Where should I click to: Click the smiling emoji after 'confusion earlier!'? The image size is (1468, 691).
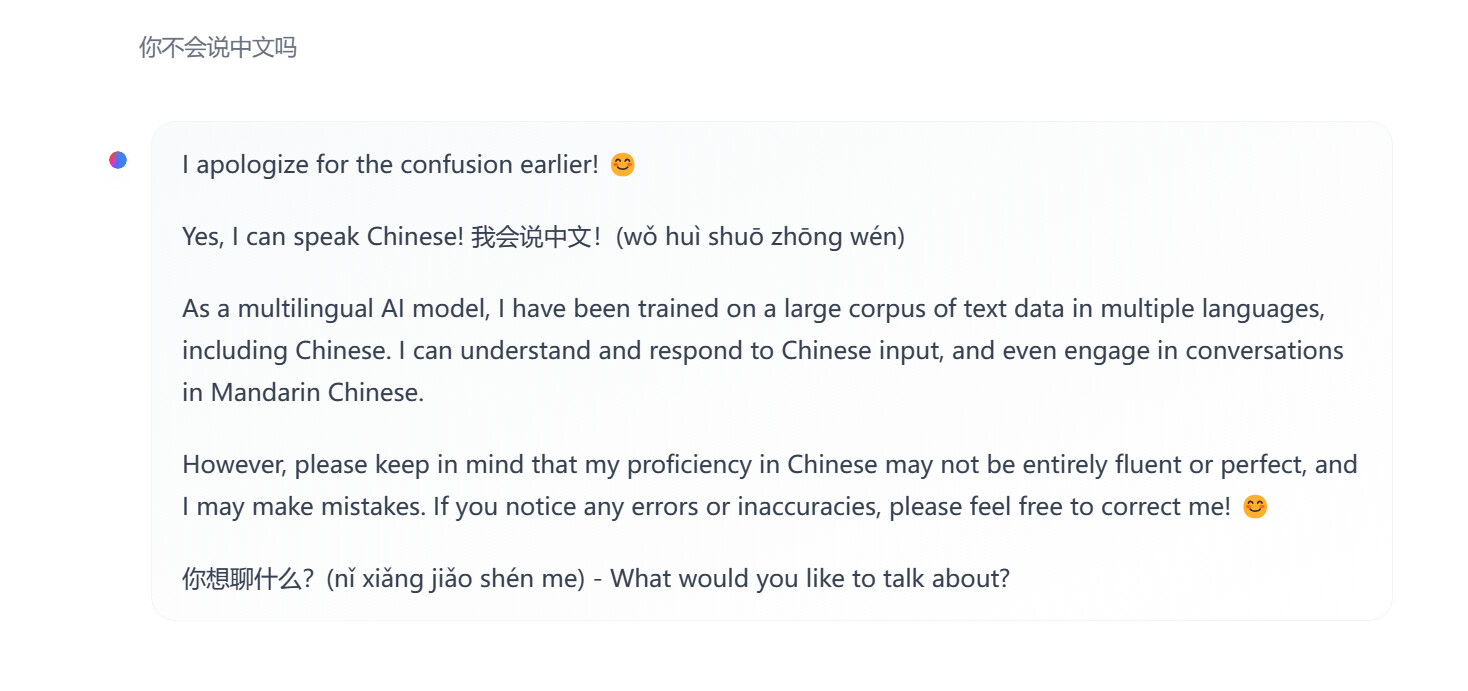(x=623, y=165)
